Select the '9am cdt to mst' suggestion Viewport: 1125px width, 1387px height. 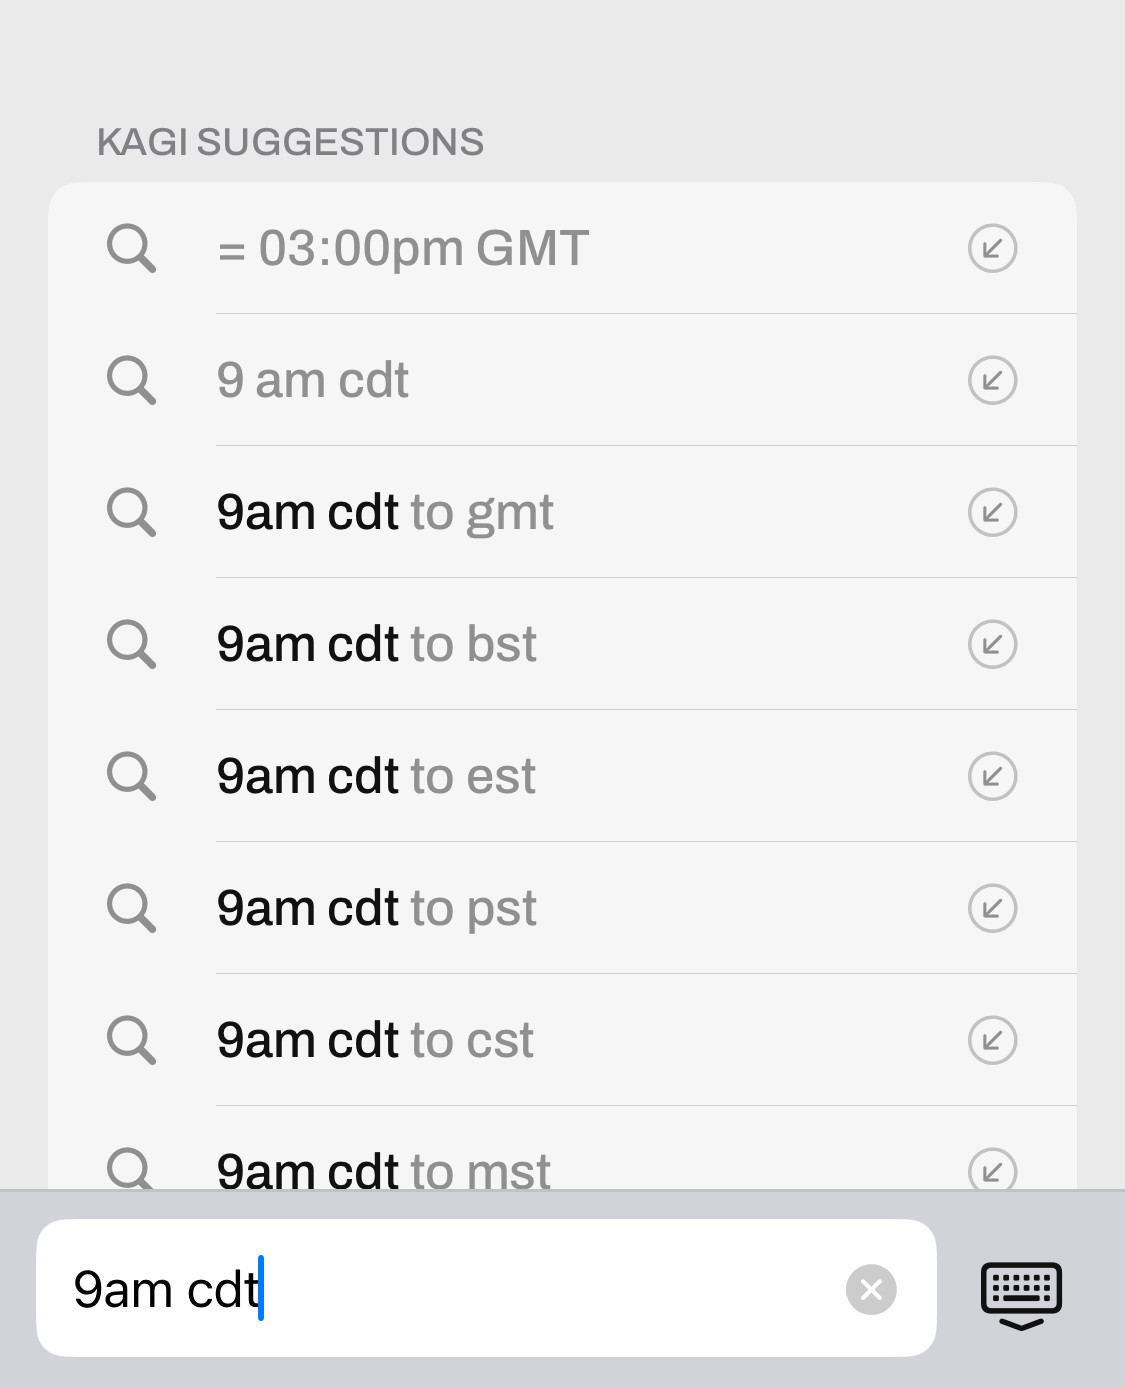click(x=384, y=1170)
